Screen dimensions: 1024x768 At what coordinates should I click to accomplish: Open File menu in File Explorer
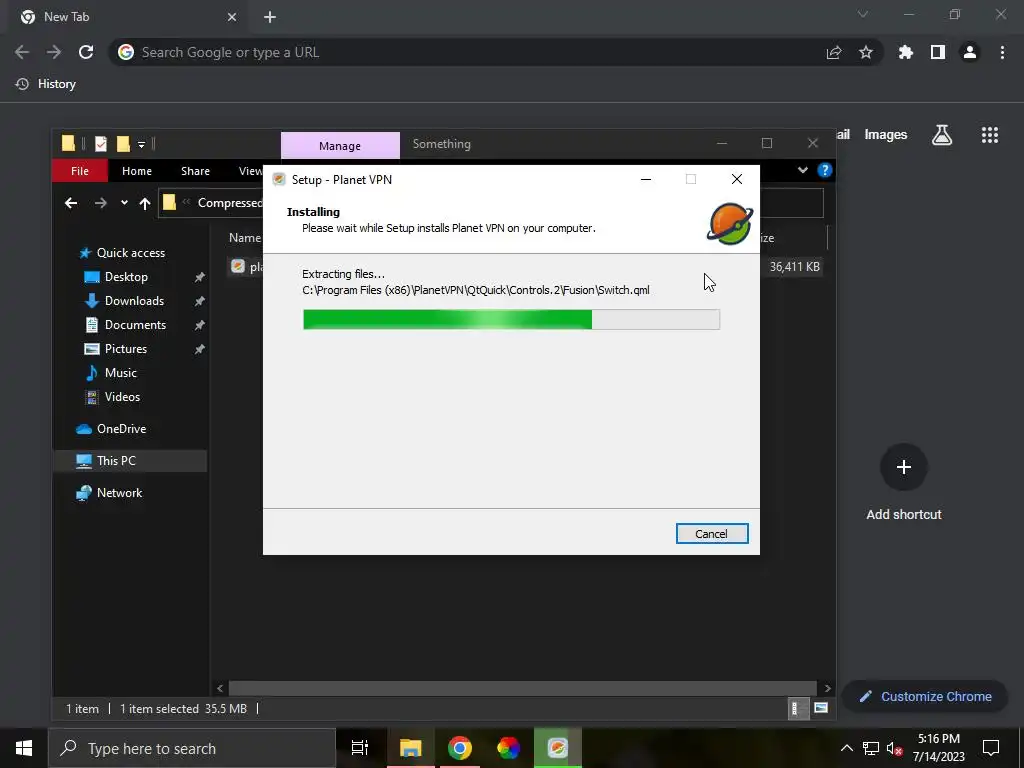pos(80,170)
